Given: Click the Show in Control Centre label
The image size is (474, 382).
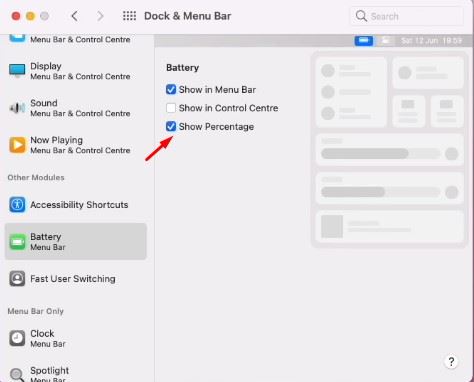Looking at the screenshot, I should coord(228,108).
